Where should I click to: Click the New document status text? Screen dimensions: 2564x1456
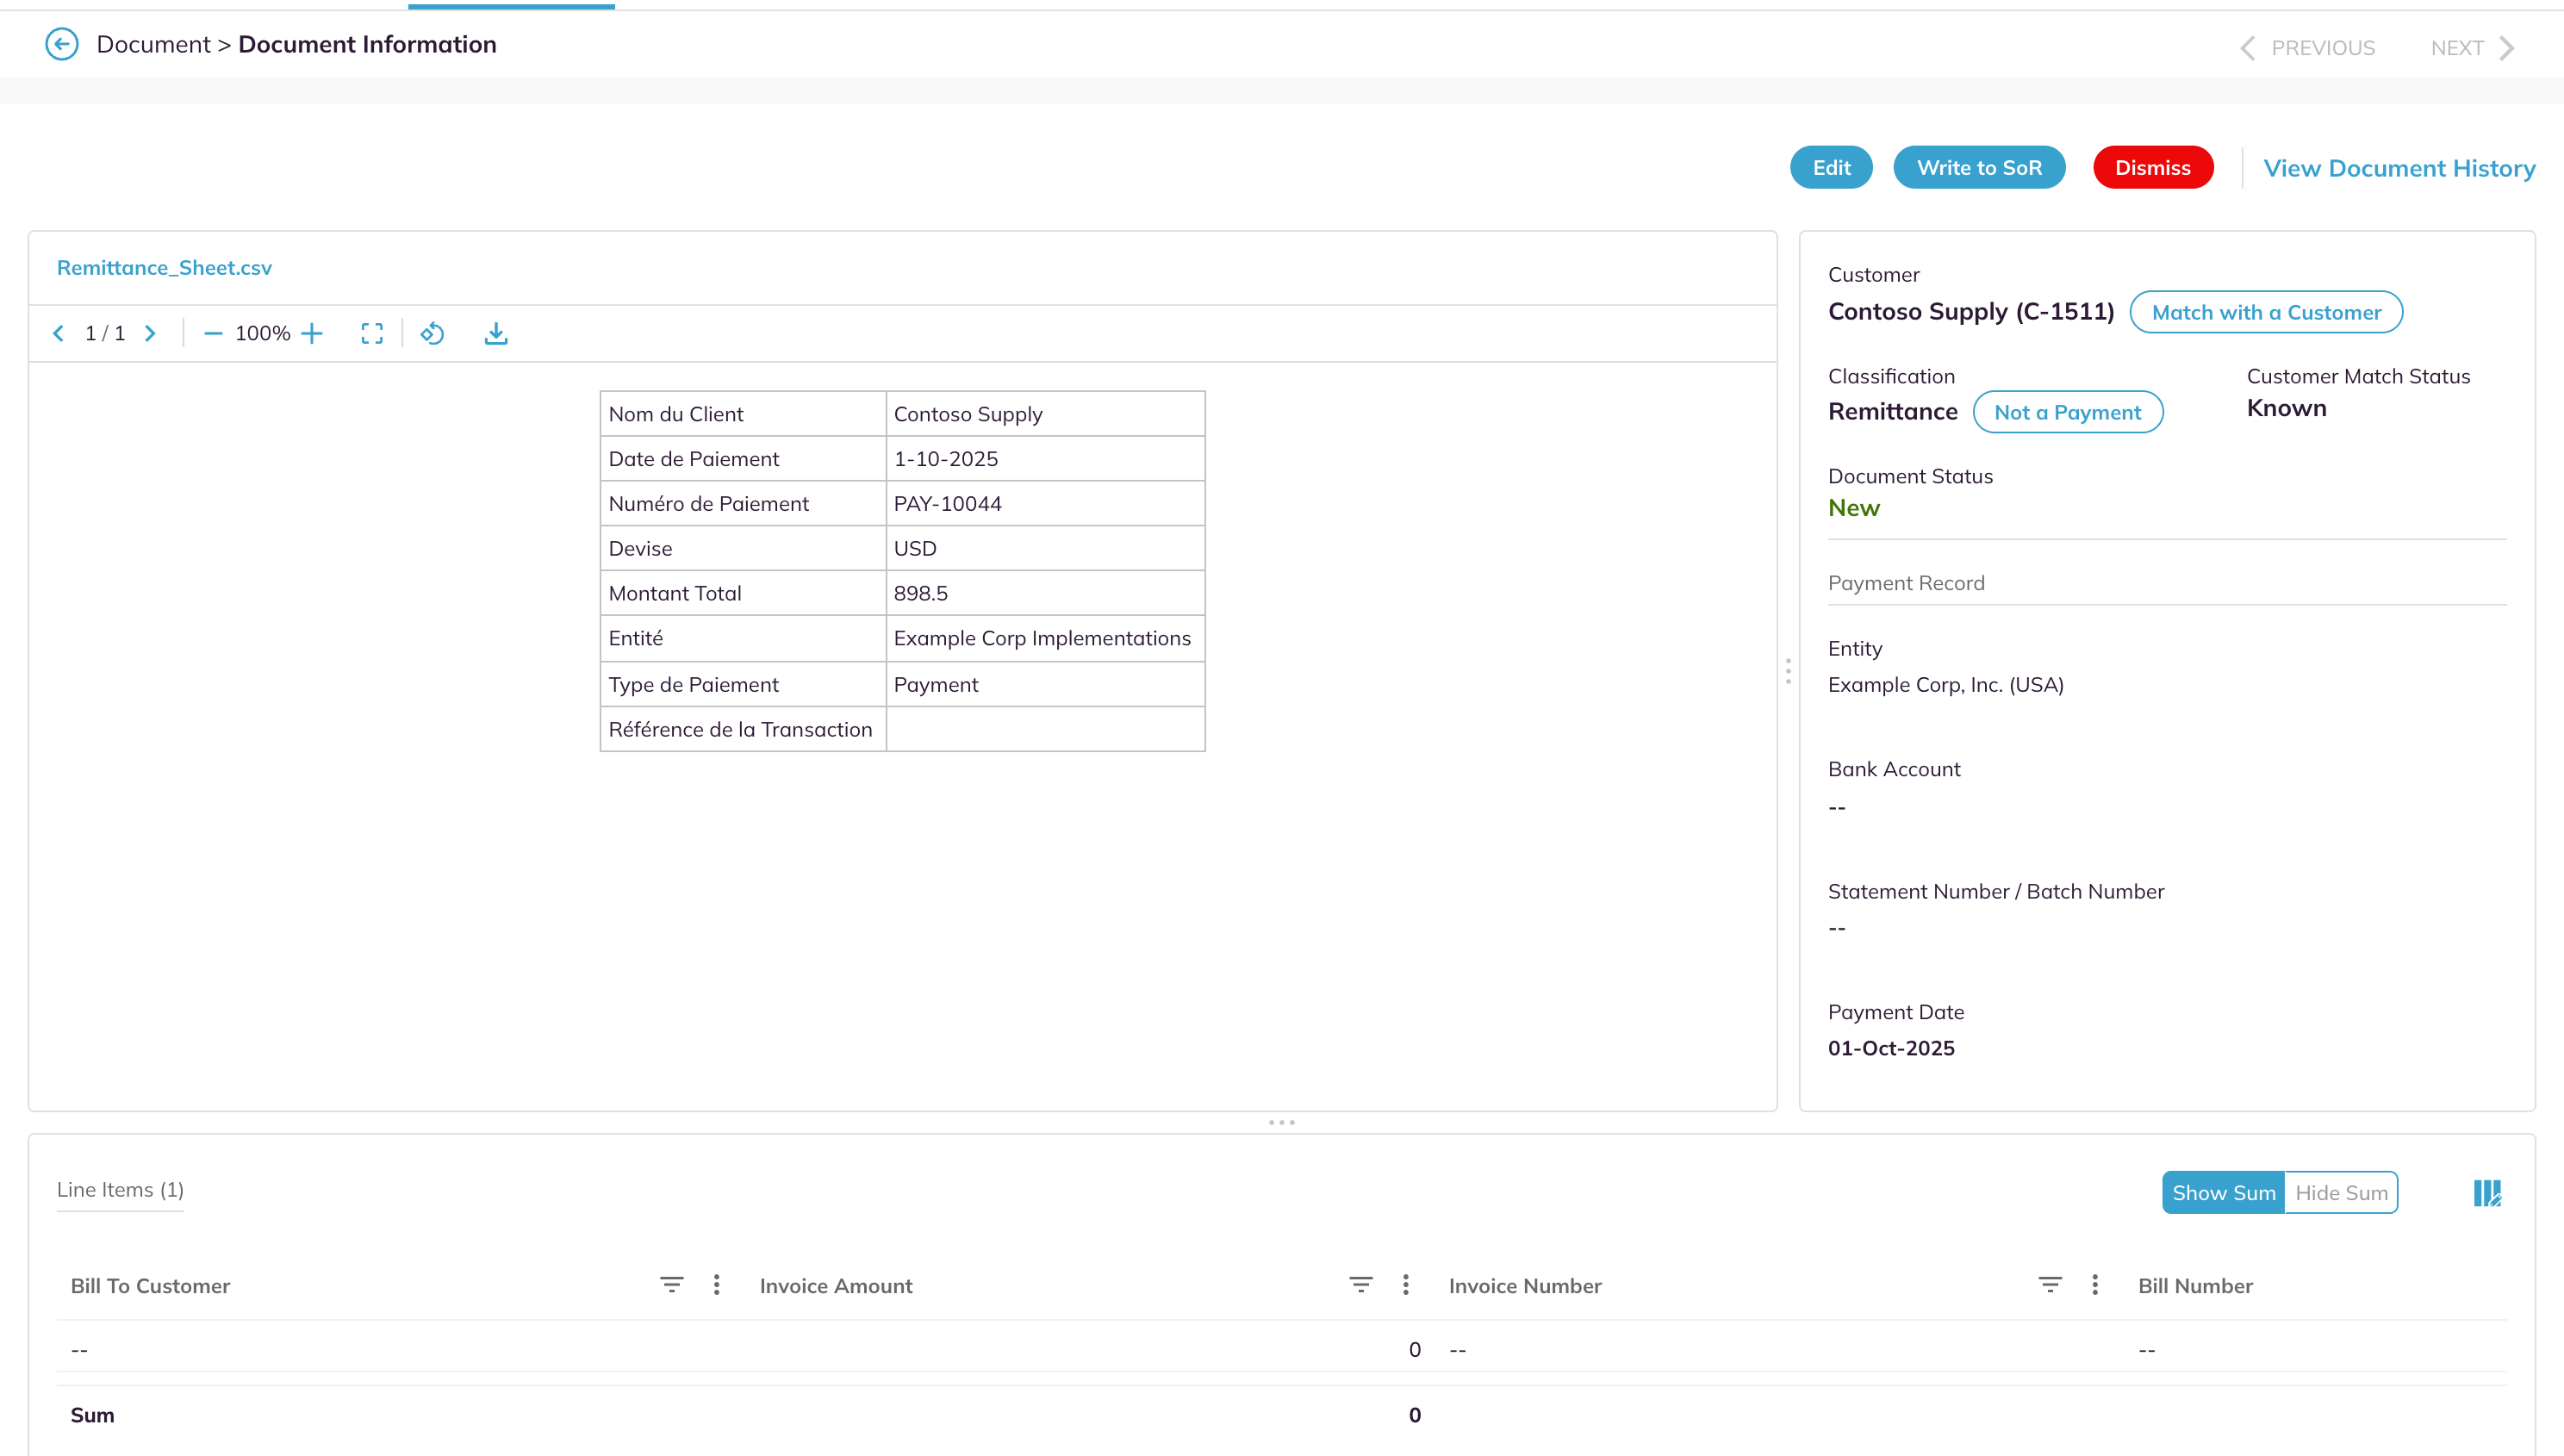[1853, 507]
